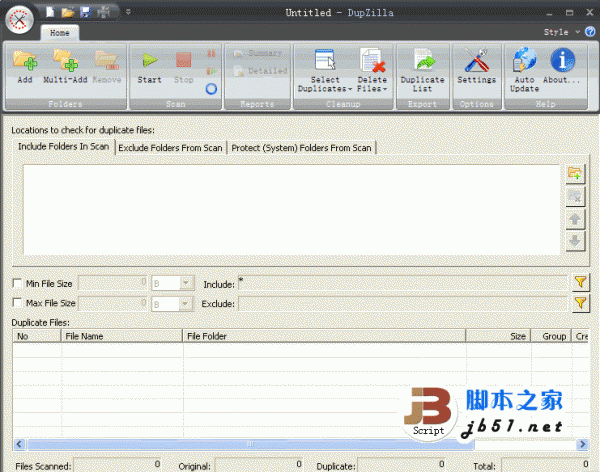Open the Summary report
This screenshot has width=600, height=472.
(x=258, y=53)
